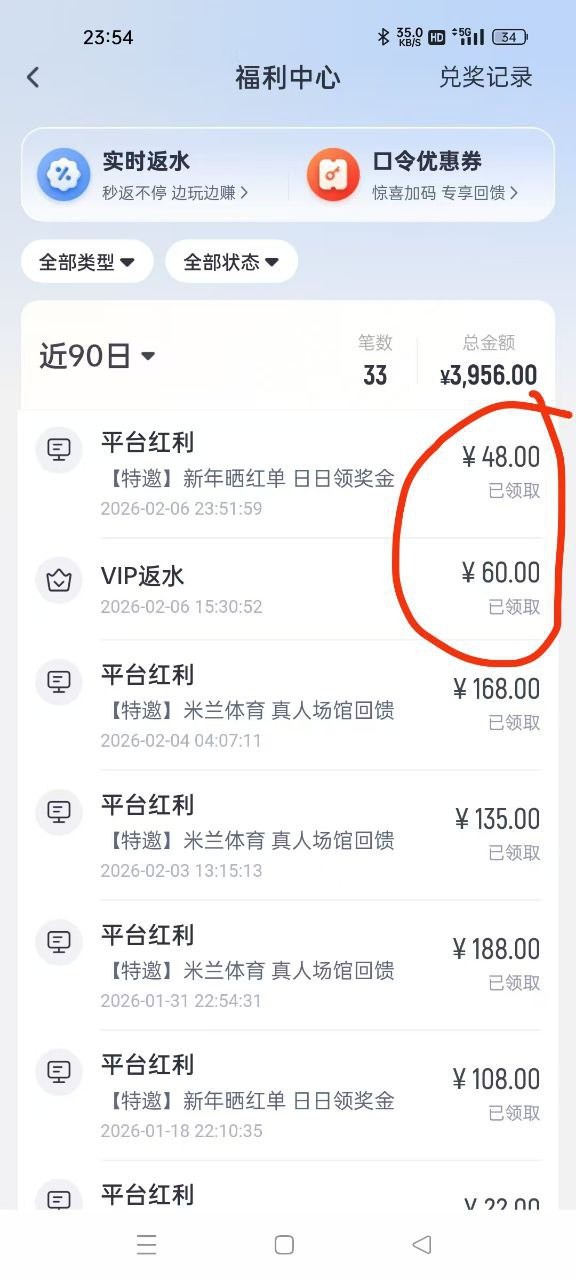Open the 全部类型 filter dropdown
Viewport: 576px width, 1280px height.
click(x=87, y=261)
